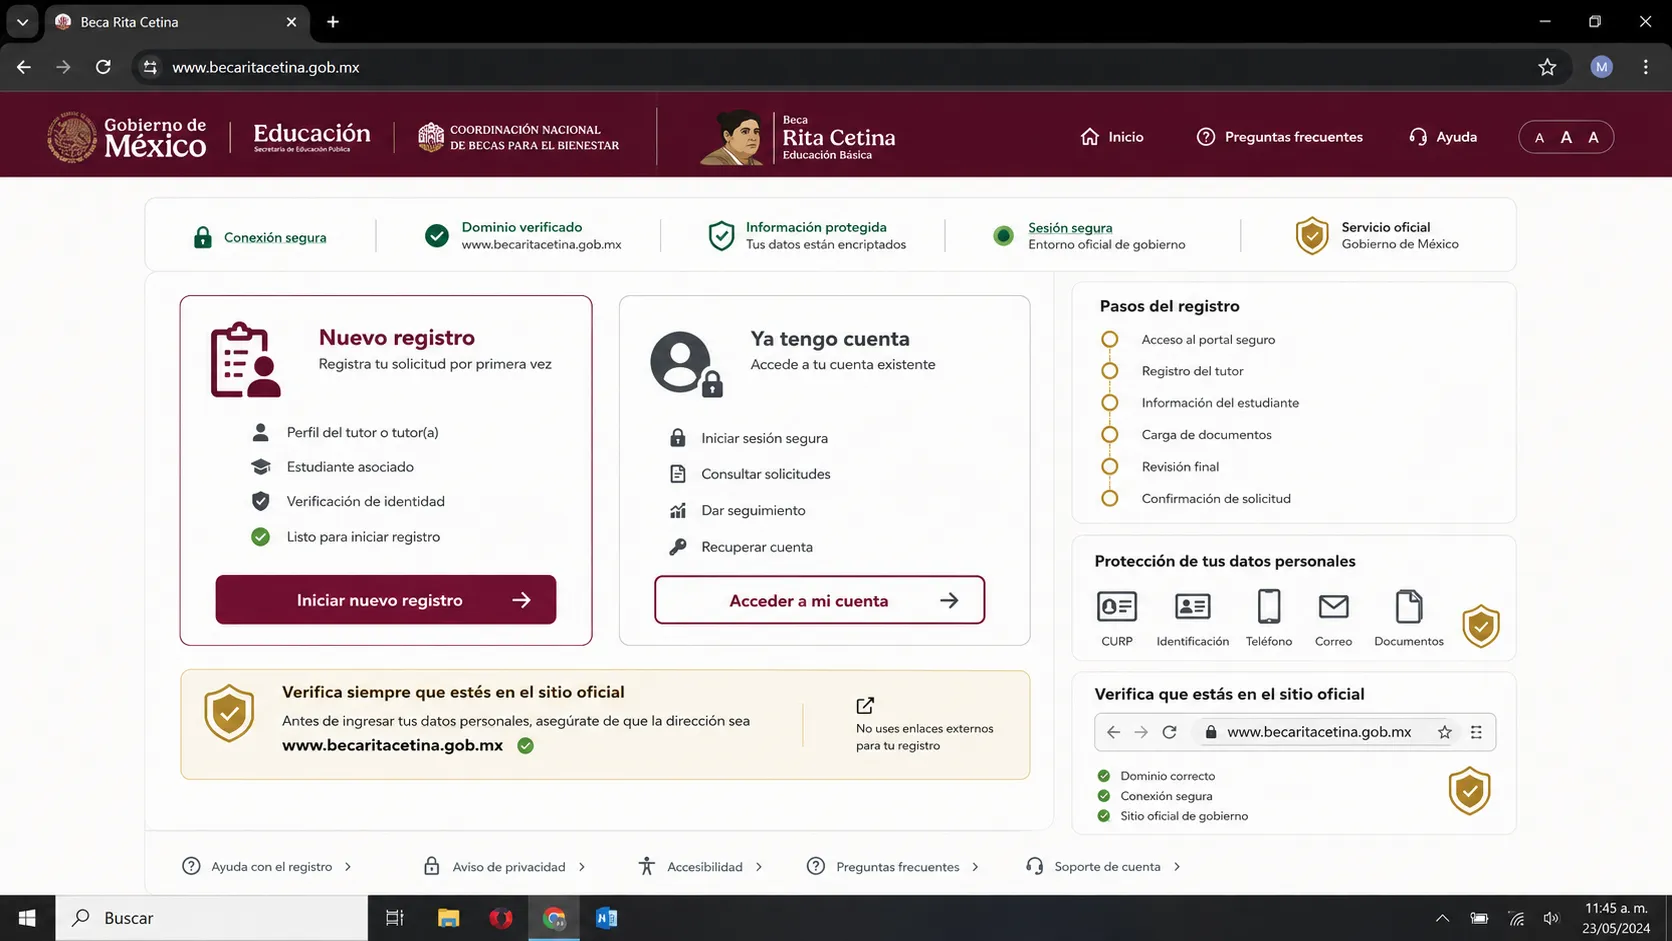Viewport: 1672px width, 941px height.
Task: Open Word from the Windows taskbar
Action: (x=606, y=918)
